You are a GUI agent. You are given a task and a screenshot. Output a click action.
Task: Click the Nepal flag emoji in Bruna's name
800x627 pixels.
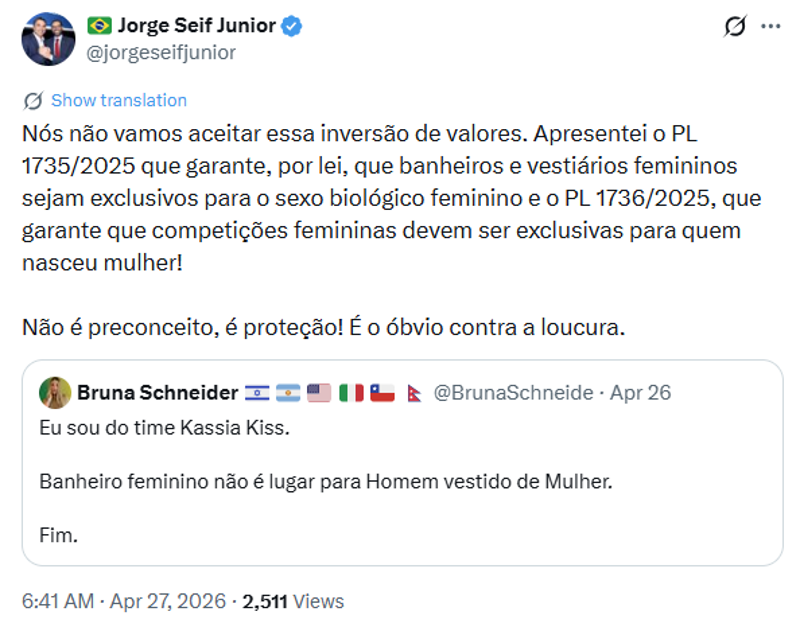pos(413,392)
